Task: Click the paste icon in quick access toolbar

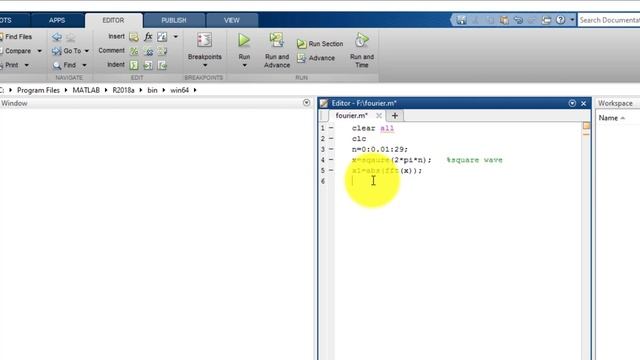Action: click(504, 20)
